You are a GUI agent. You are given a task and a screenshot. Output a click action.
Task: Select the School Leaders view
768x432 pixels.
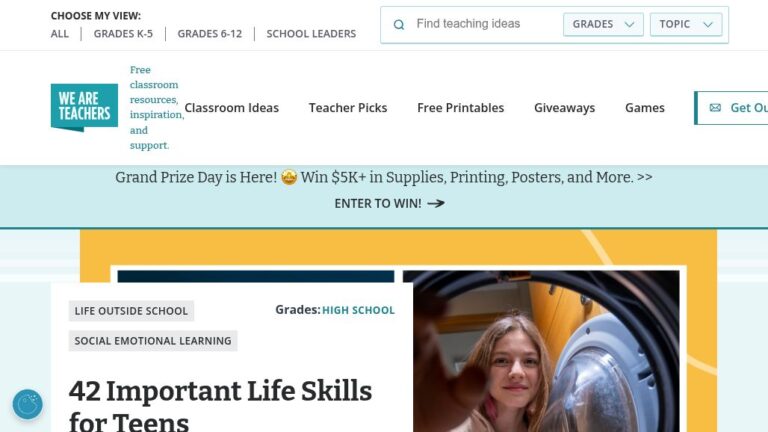[311, 34]
